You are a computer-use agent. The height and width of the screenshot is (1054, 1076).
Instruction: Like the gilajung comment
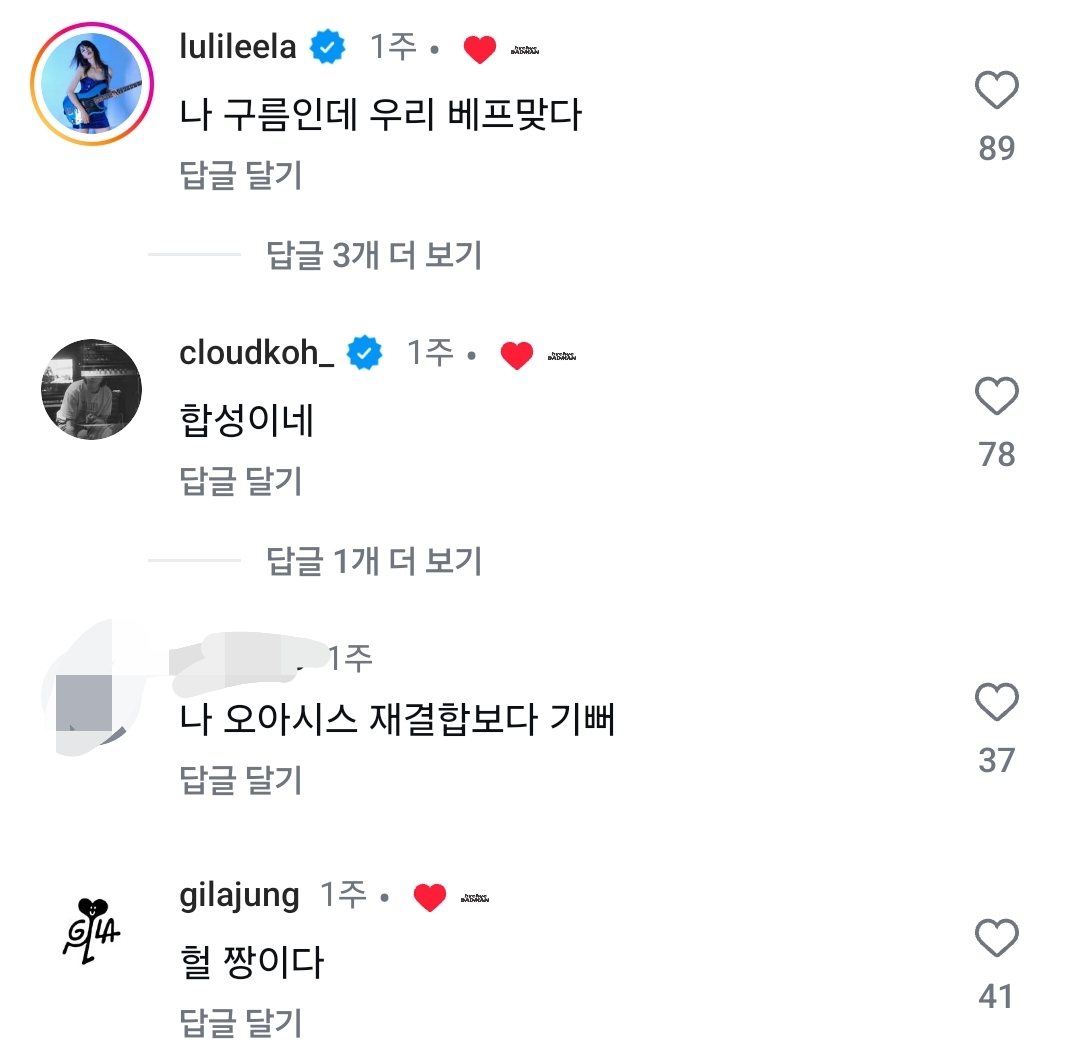click(996, 940)
